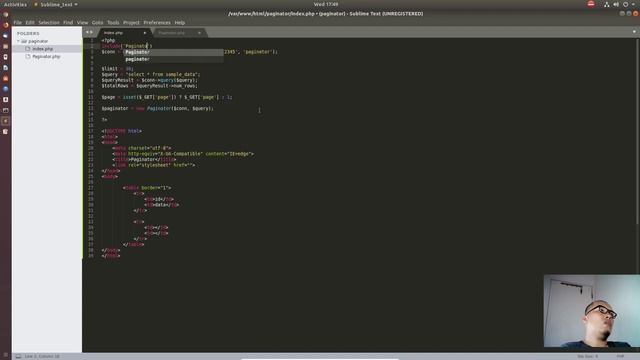Go to next tab with right arrow
Image resolution: width=640 pixels, height=360 pixels.
click(91, 32)
